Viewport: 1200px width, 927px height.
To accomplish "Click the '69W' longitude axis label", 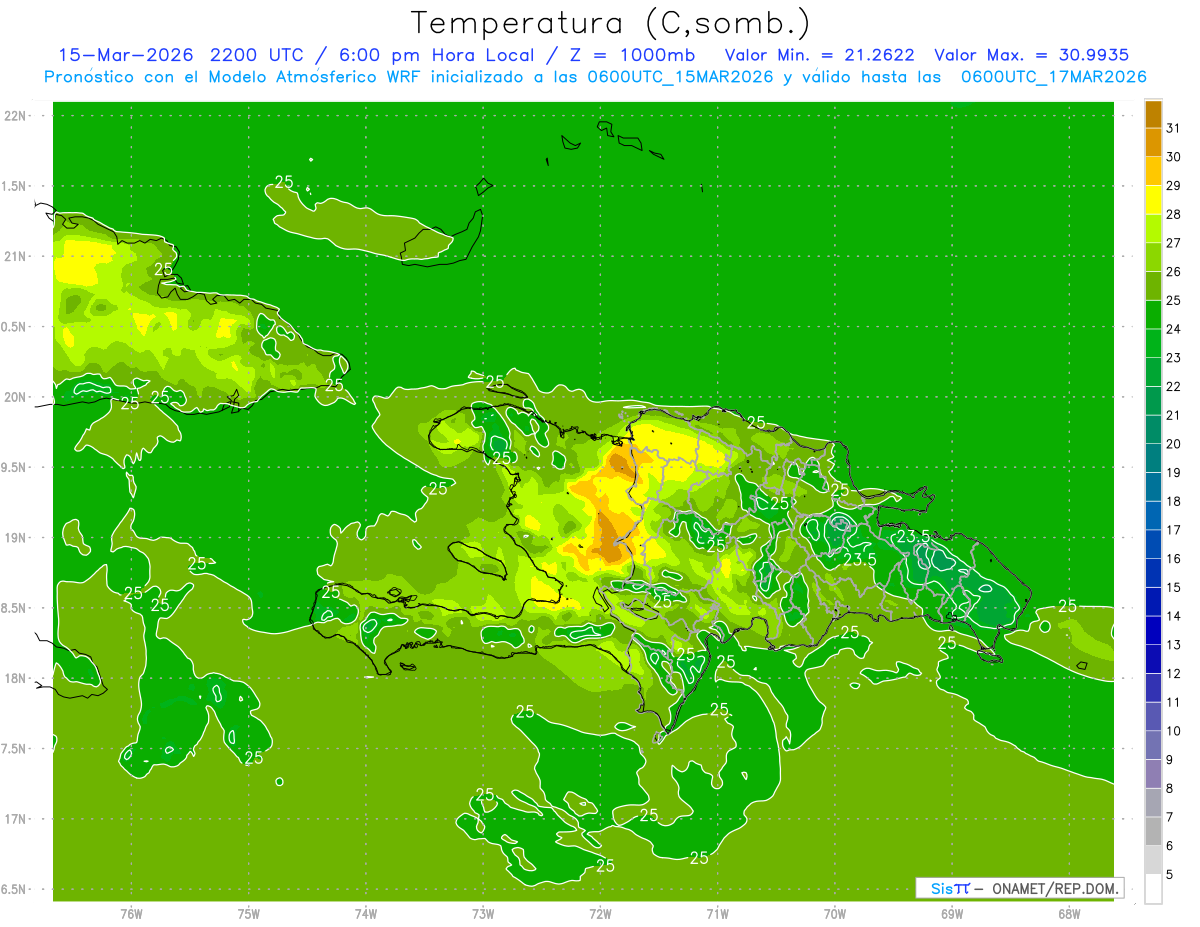I will [x=951, y=914].
